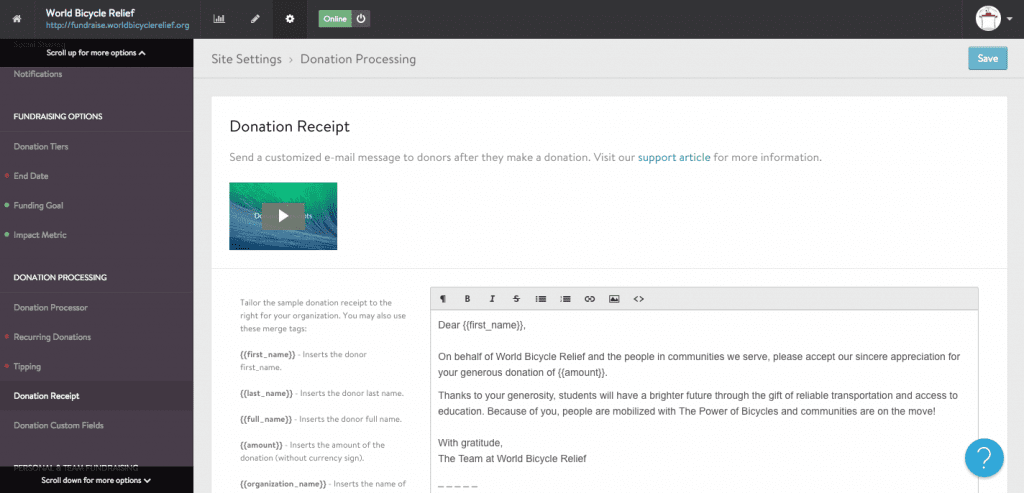Click the {{full_name}} merge tag description
Image resolution: width=1024 pixels, height=493 pixels.
pos(321,419)
